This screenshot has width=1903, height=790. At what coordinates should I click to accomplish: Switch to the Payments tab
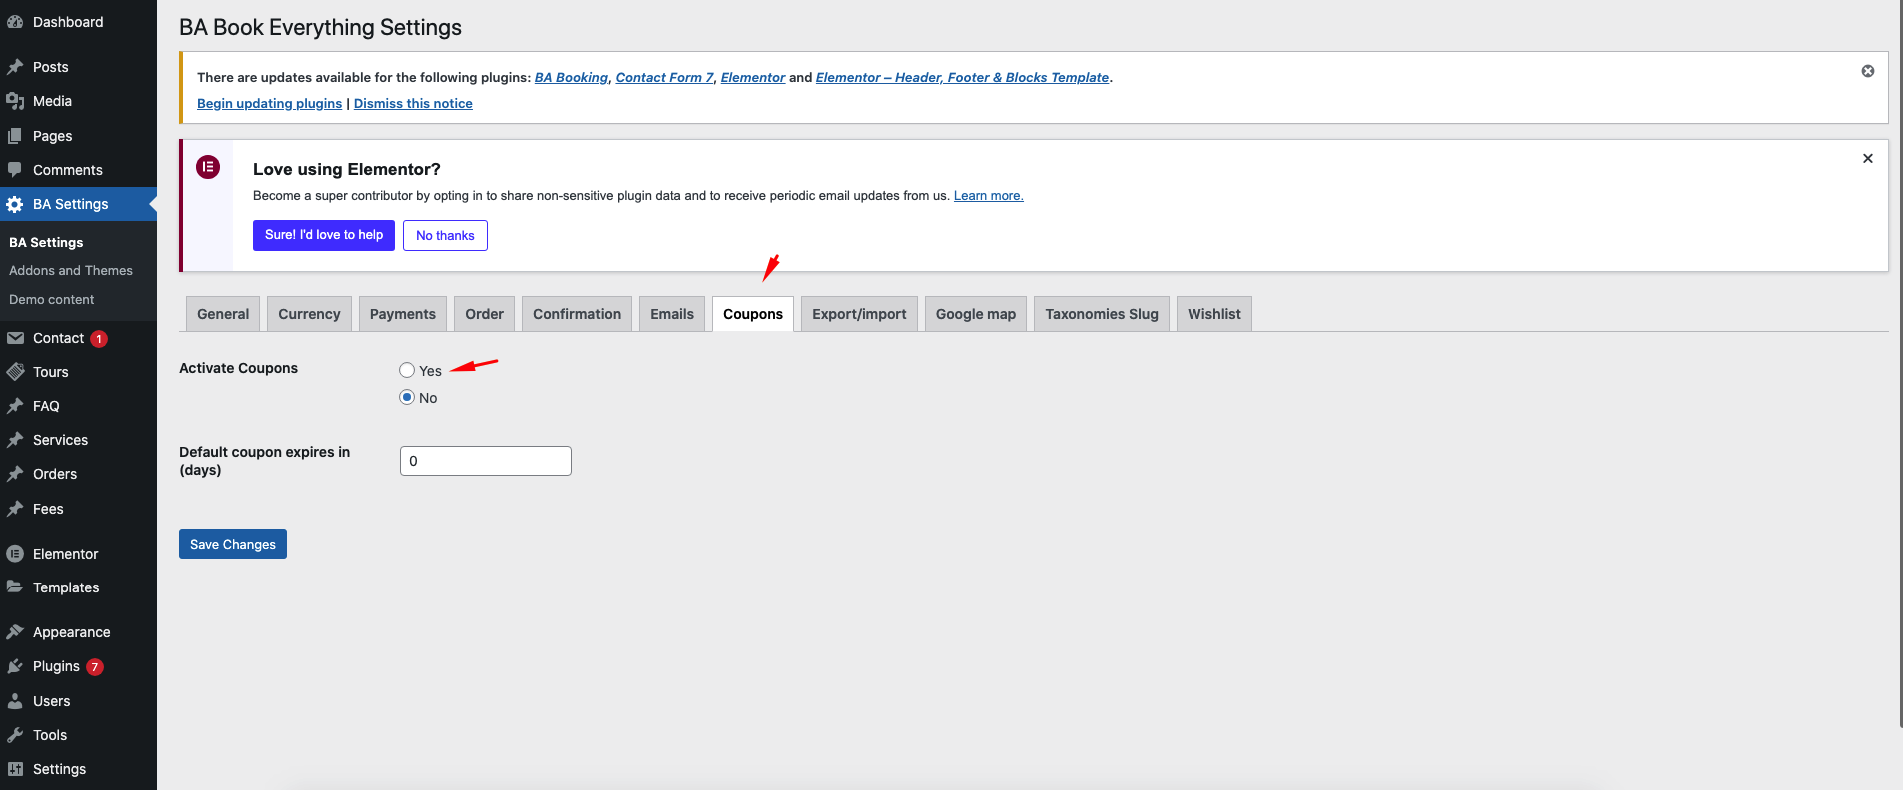[403, 314]
